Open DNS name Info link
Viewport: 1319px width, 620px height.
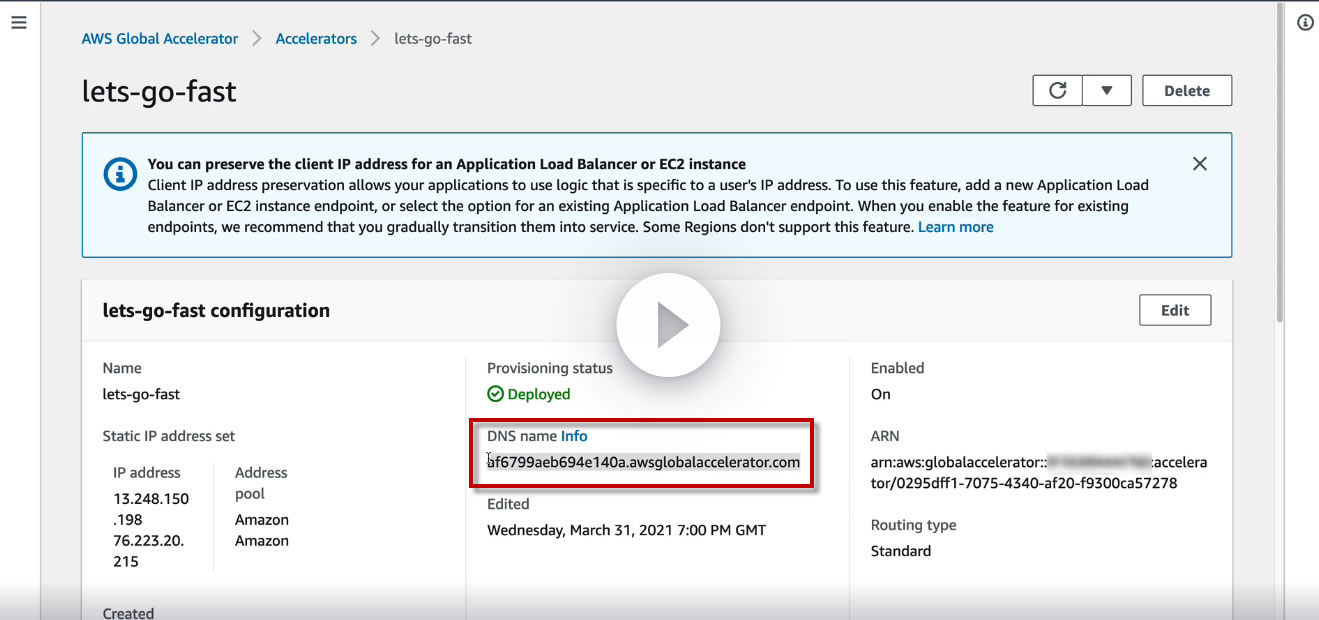click(x=574, y=436)
